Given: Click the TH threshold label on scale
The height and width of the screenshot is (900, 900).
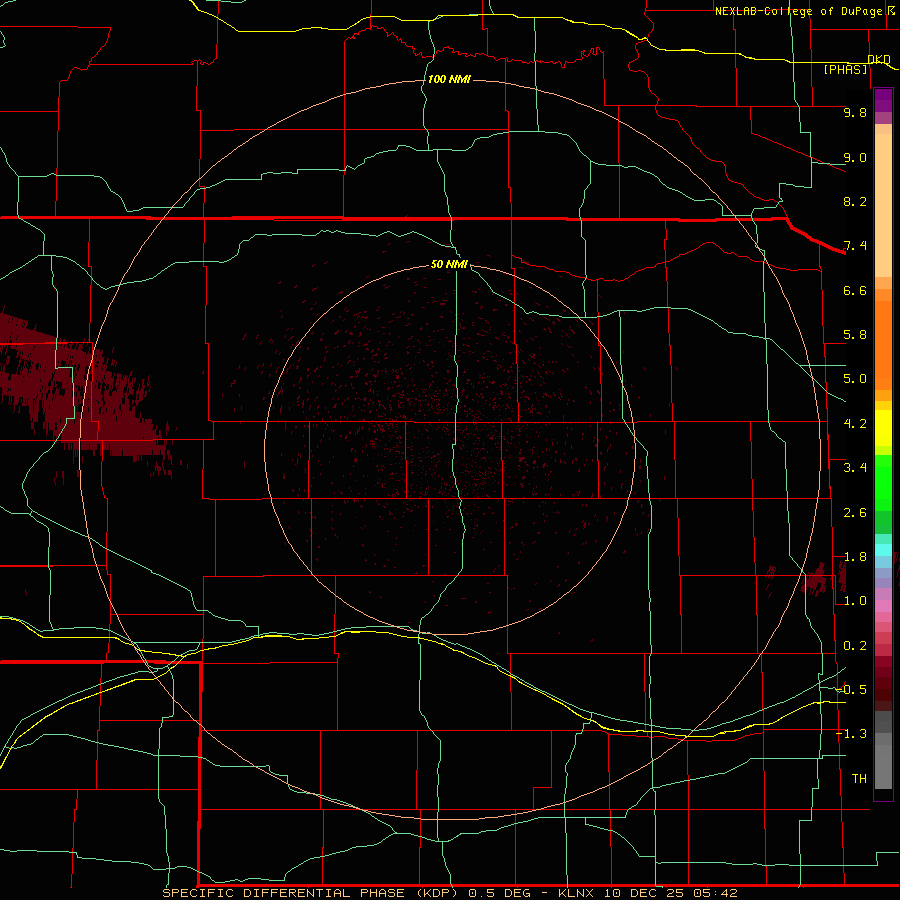Looking at the screenshot, I should pos(859,779).
